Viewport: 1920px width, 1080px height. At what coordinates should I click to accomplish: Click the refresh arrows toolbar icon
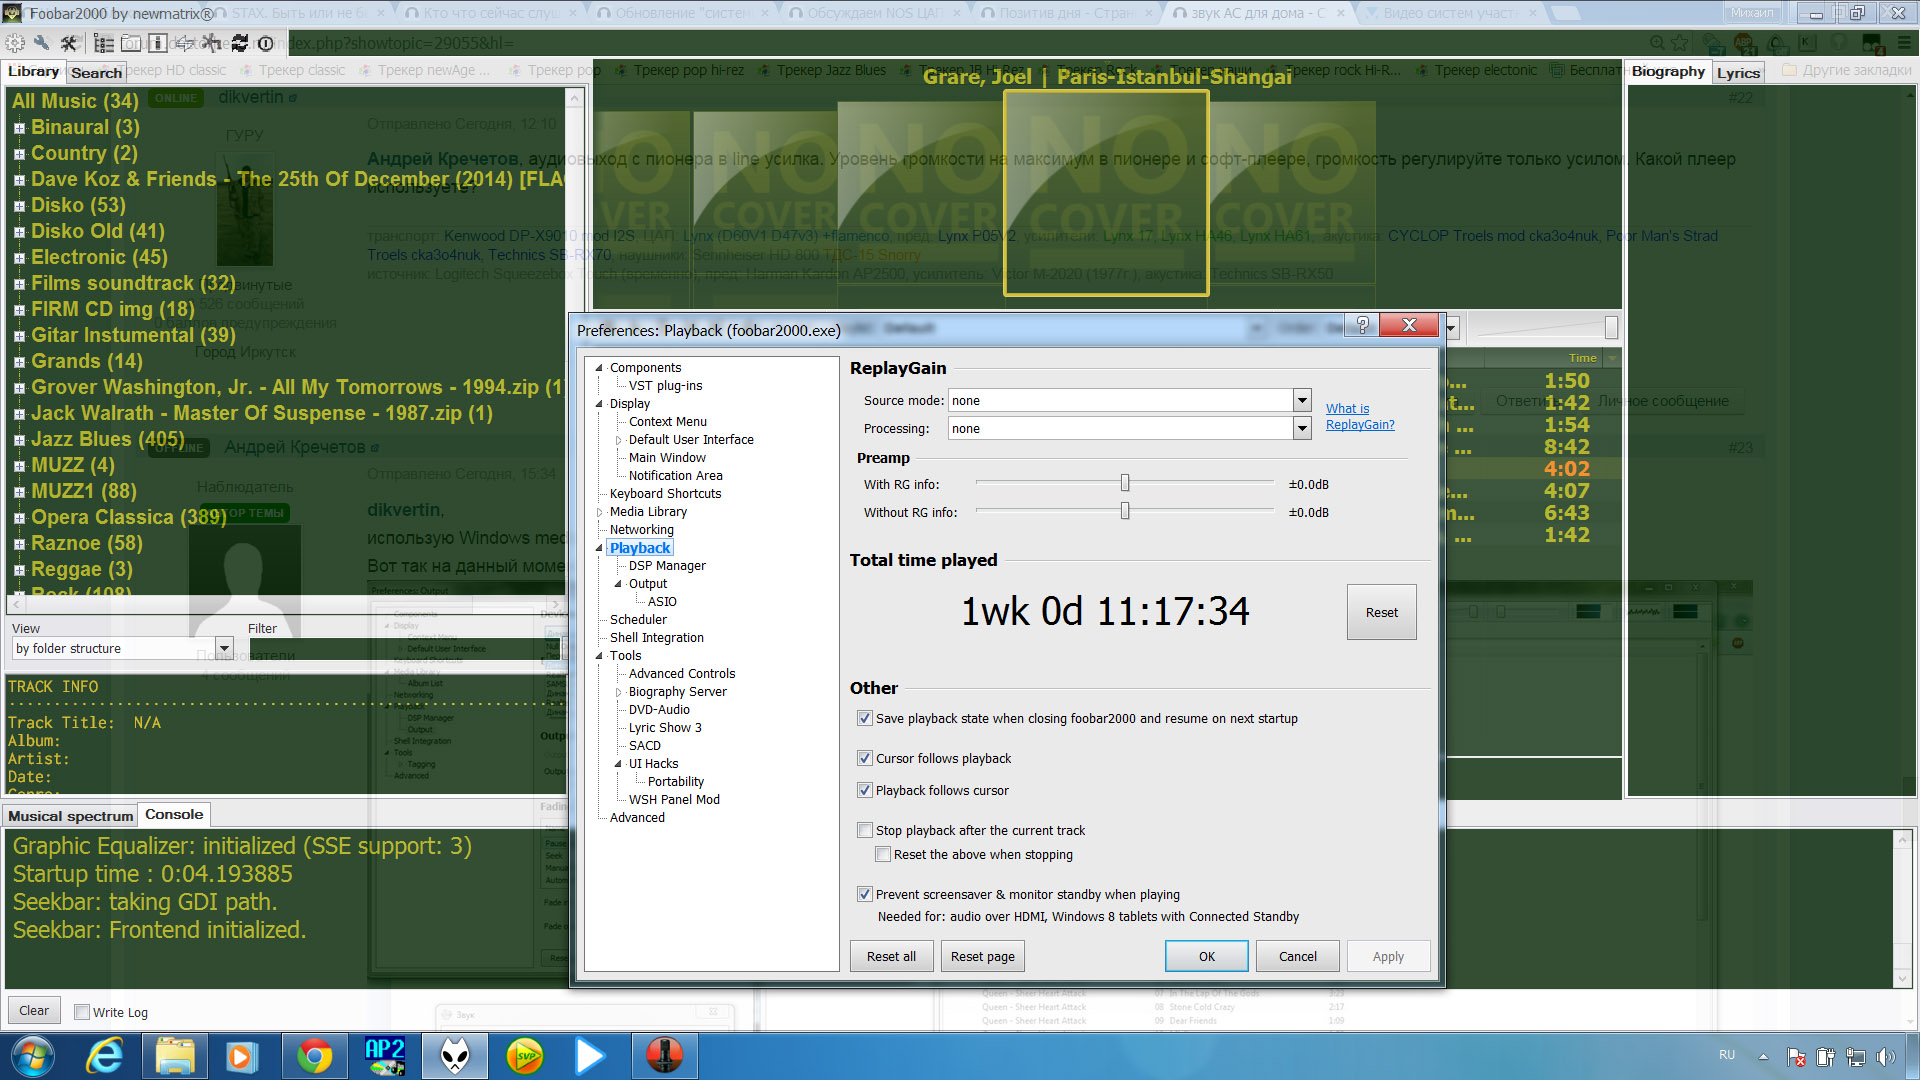[x=240, y=43]
